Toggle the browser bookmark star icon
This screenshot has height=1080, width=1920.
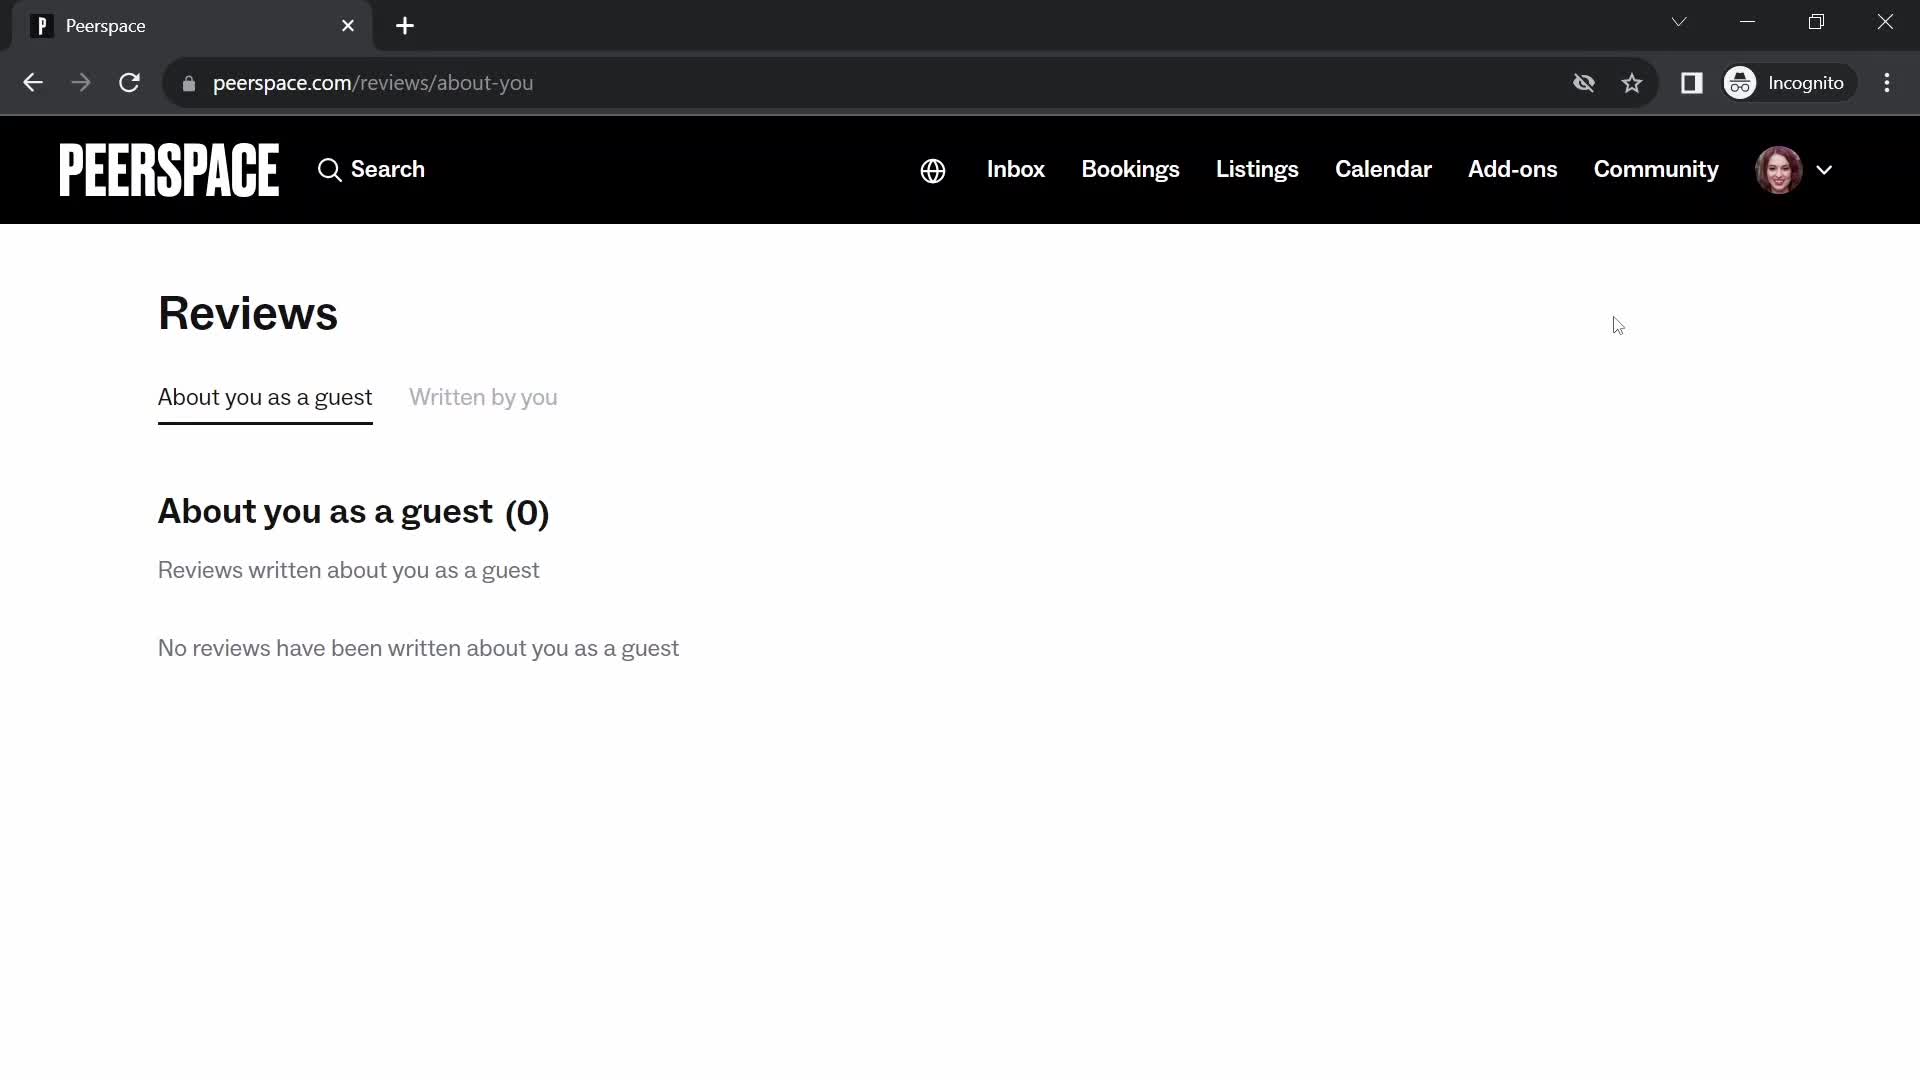click(x=1635, y=83)
